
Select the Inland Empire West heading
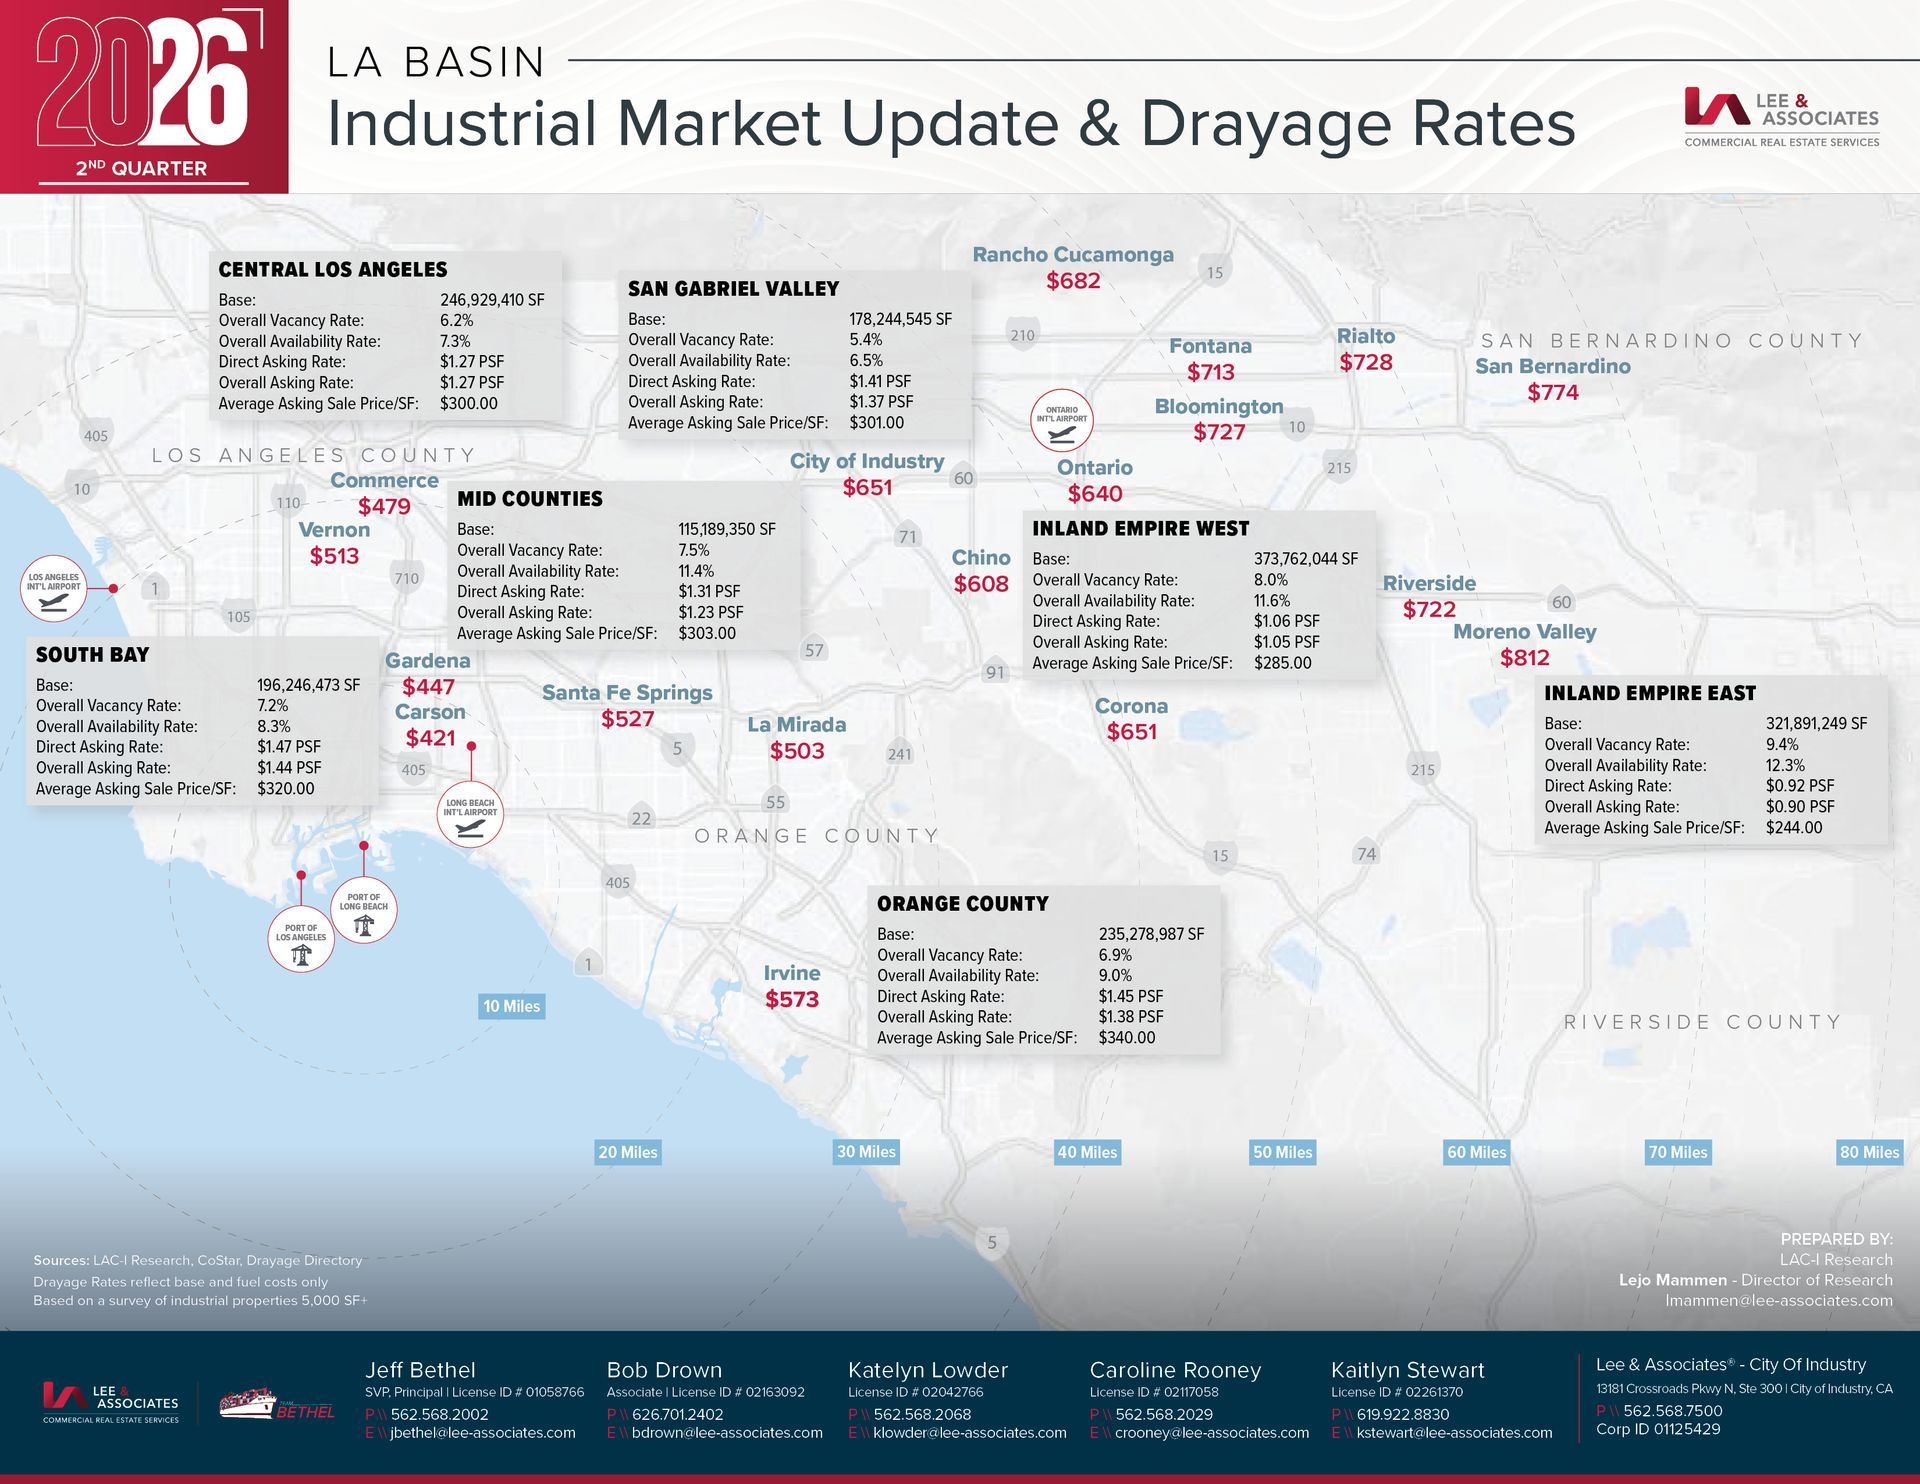pyautogui.click(x=1141, y=529)
